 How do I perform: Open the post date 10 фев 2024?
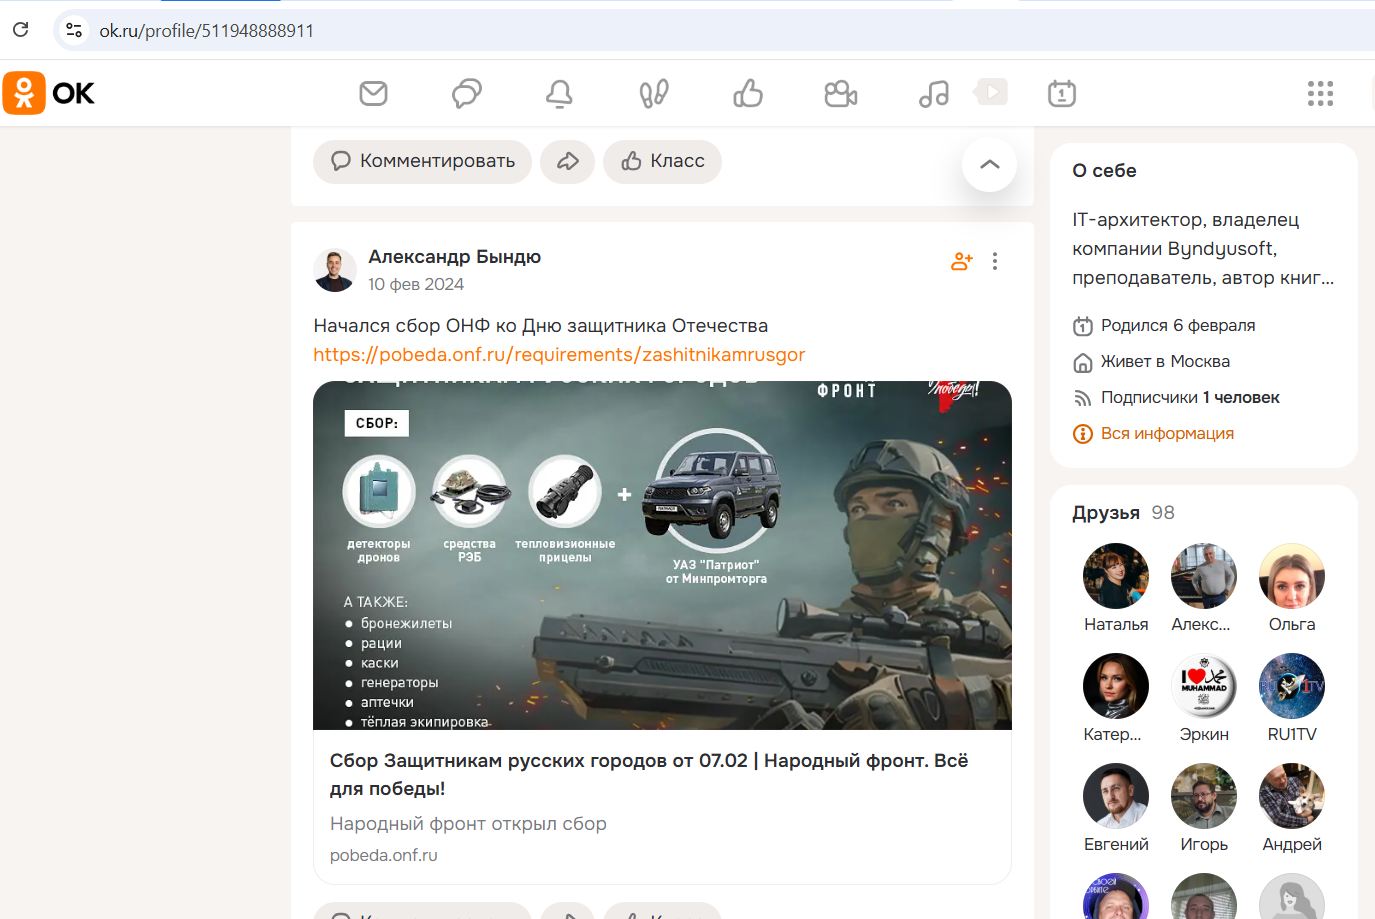[x=416, y=284]
